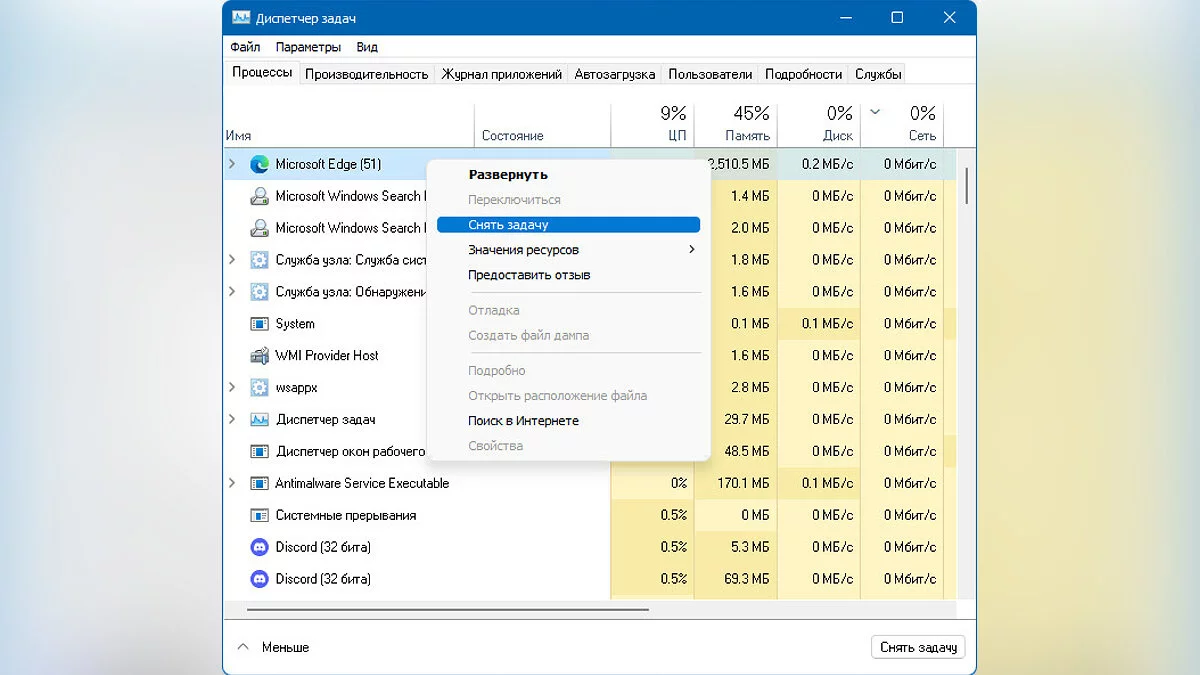1200x675 pixels.
Task: Expand the Antimalware Service Executable group
Action: 232,484
